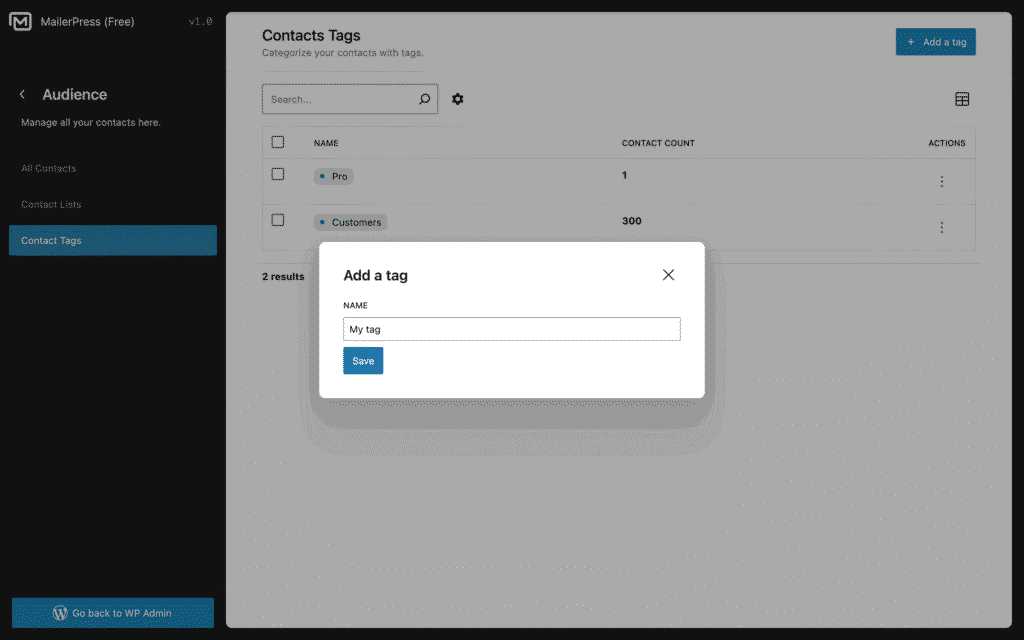Go back to WP Admin
The height and width of the screenshot is (640, 1024).
tap(112, 613)
